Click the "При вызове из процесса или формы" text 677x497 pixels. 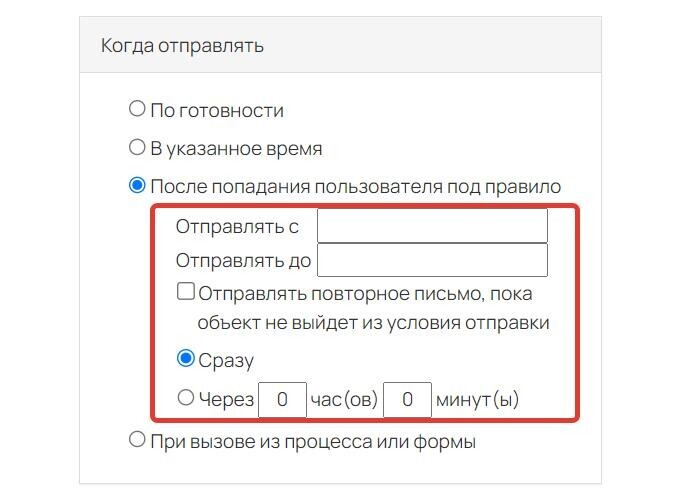[x=313, y=442]
